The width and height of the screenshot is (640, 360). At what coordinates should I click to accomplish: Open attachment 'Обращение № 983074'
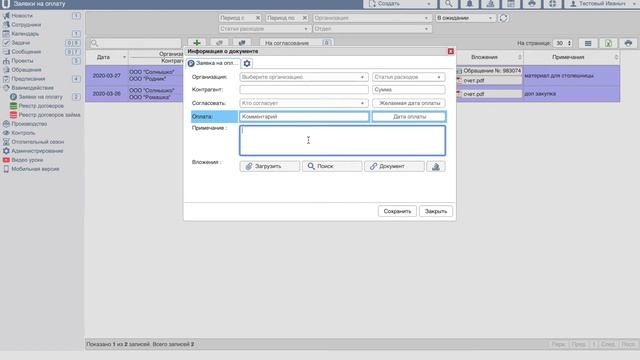[x=489, y=71]
